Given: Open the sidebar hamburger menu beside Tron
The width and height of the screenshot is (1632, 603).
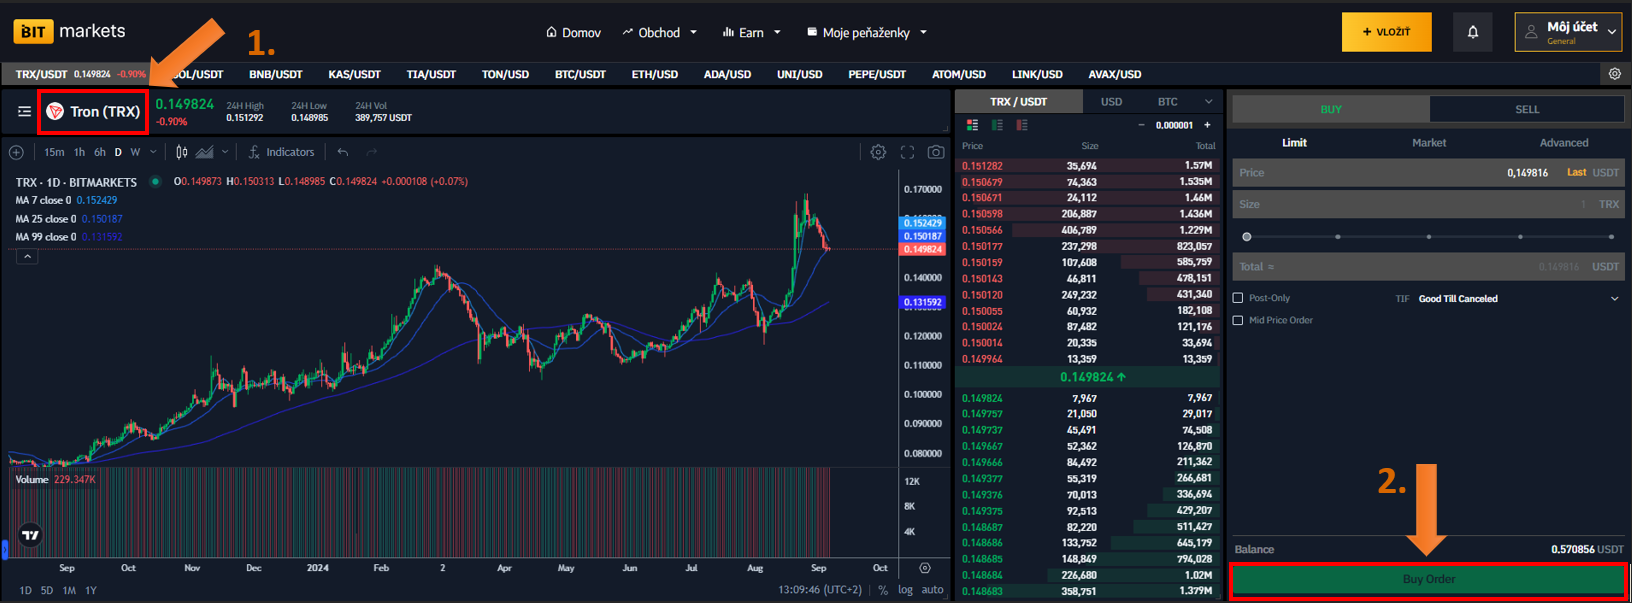Looking at the screenshot, I should click(x=24, y=112).
